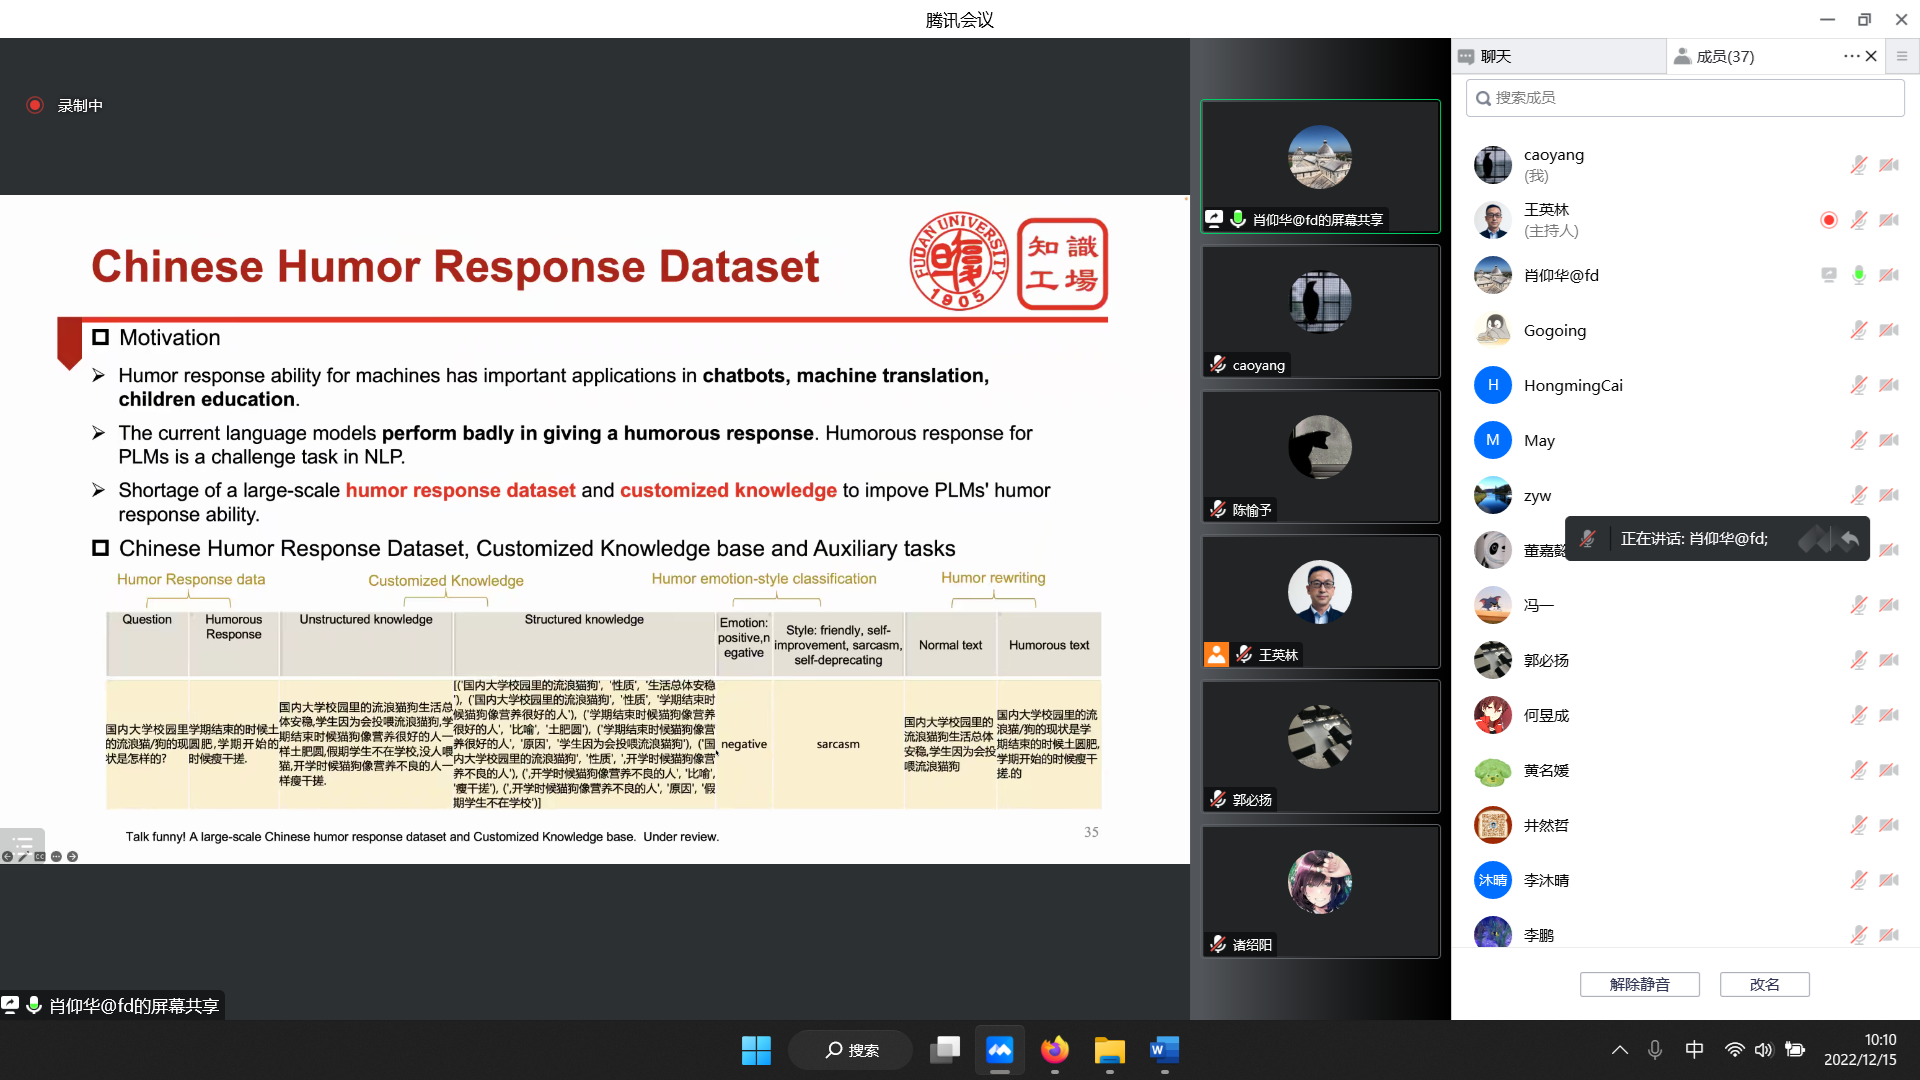Open File Explorer from the taskbar
This screenshot has height=1080, width=1920.
[1109, 1050]
